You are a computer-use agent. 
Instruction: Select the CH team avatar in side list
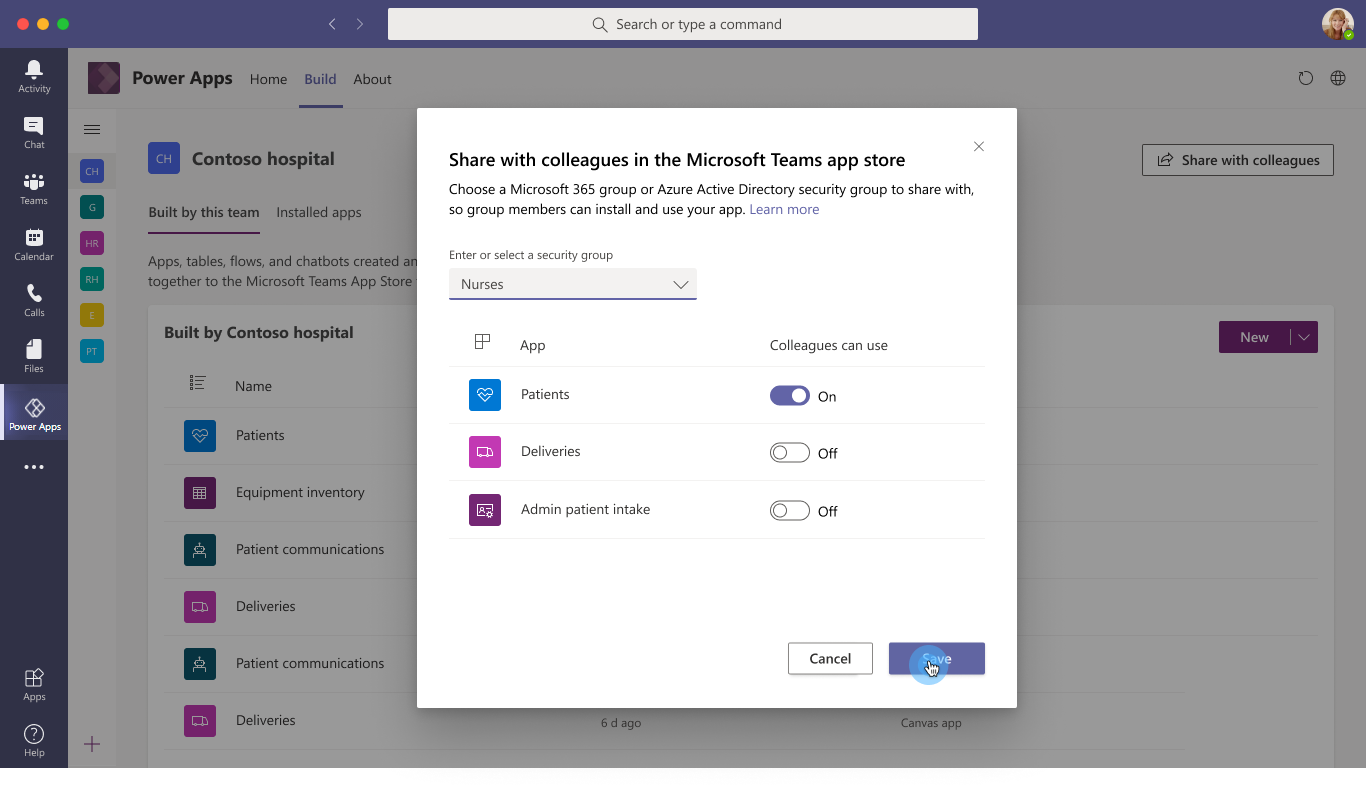92,171
